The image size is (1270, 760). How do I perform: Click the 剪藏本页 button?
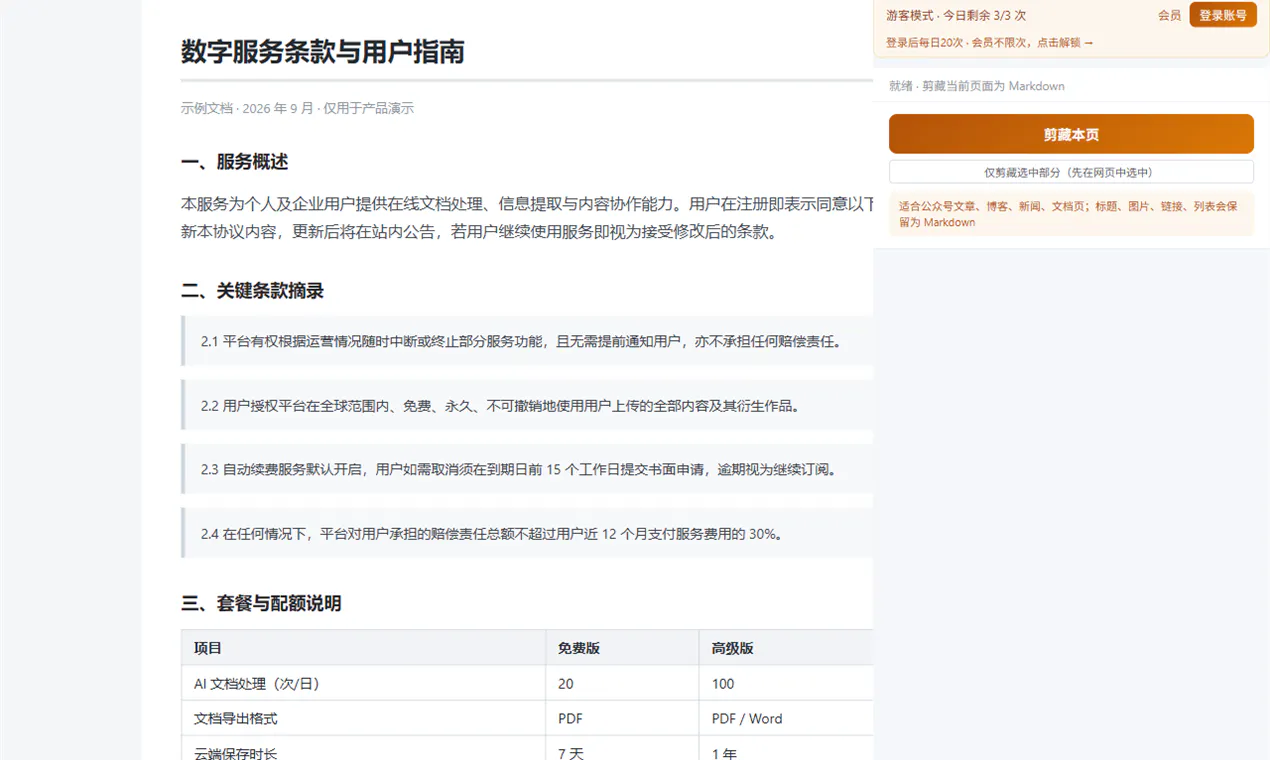[x=1071, y=134]
